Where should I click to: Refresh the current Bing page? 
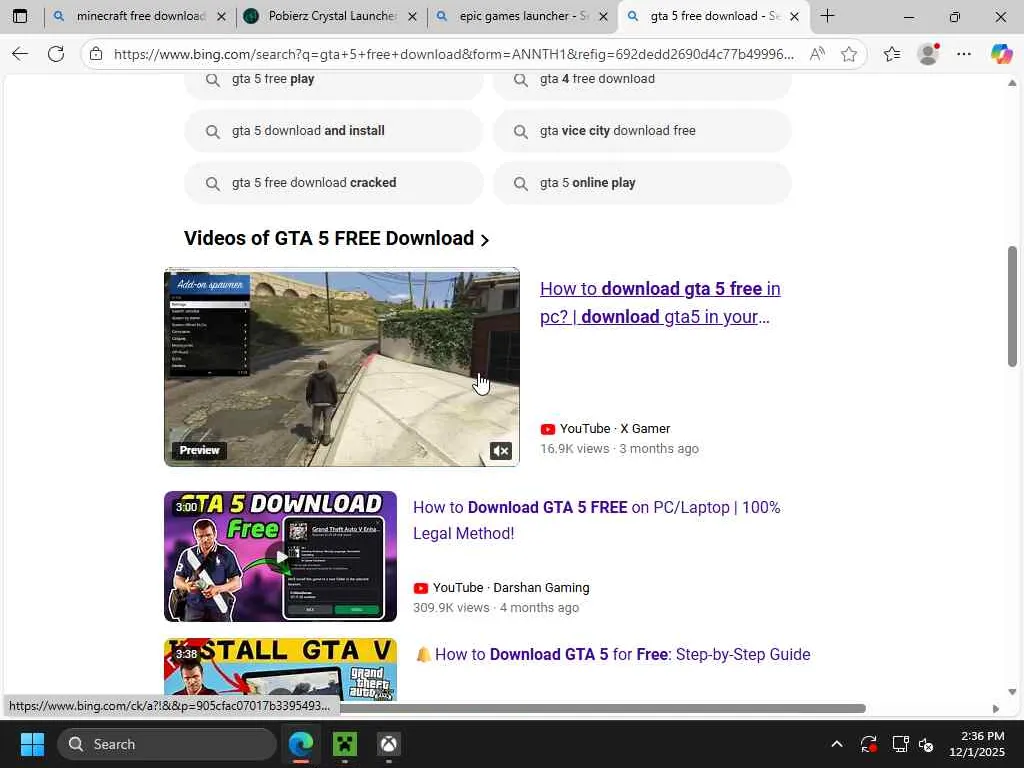(x=56, y=54)
